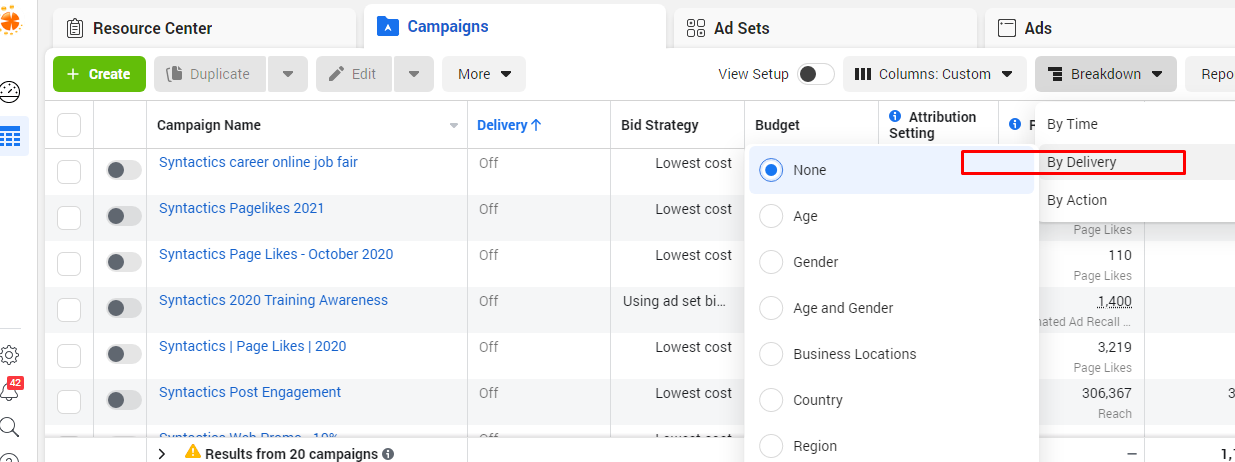Click the Edit button
Screen dimensions: 1235x462
(x=354, y=74)
